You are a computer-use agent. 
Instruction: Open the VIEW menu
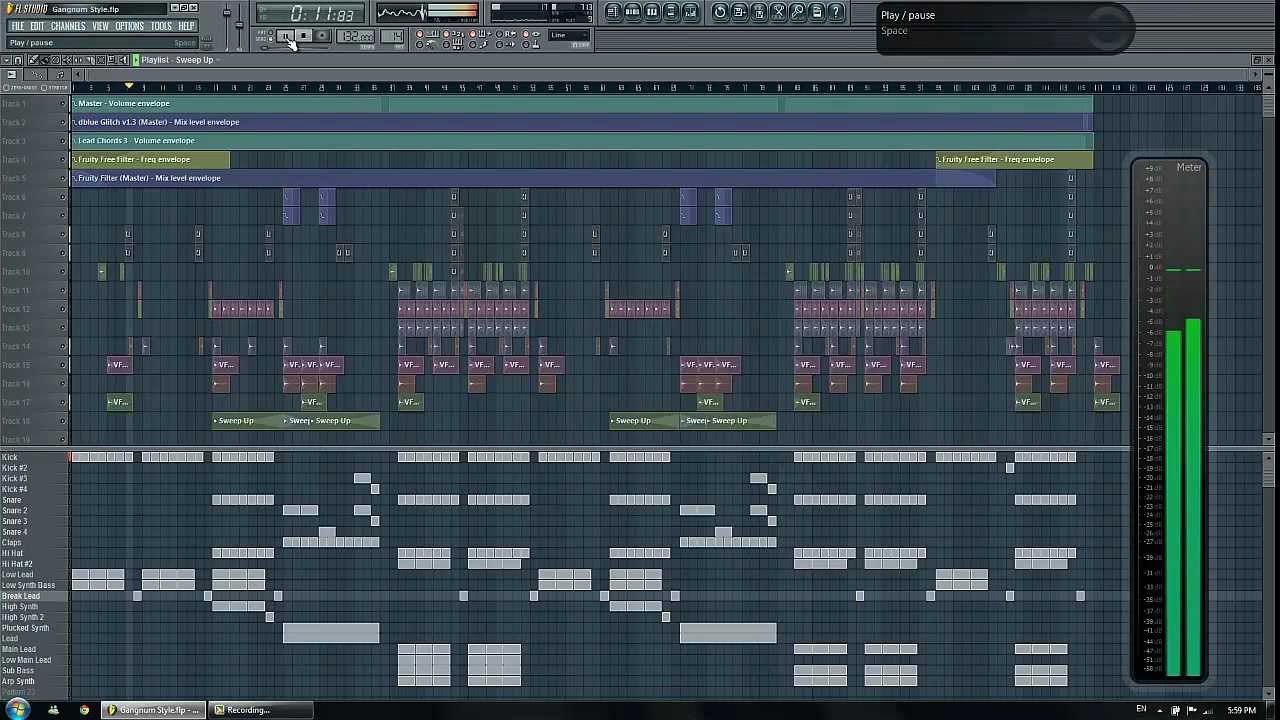(100, 26)
